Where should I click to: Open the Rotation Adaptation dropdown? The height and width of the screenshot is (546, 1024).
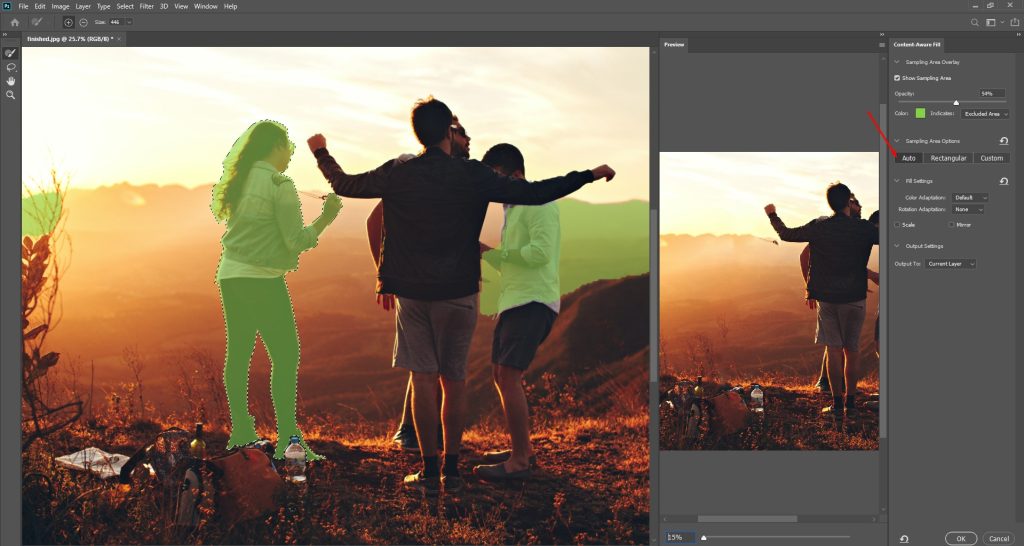click(968, 210)
